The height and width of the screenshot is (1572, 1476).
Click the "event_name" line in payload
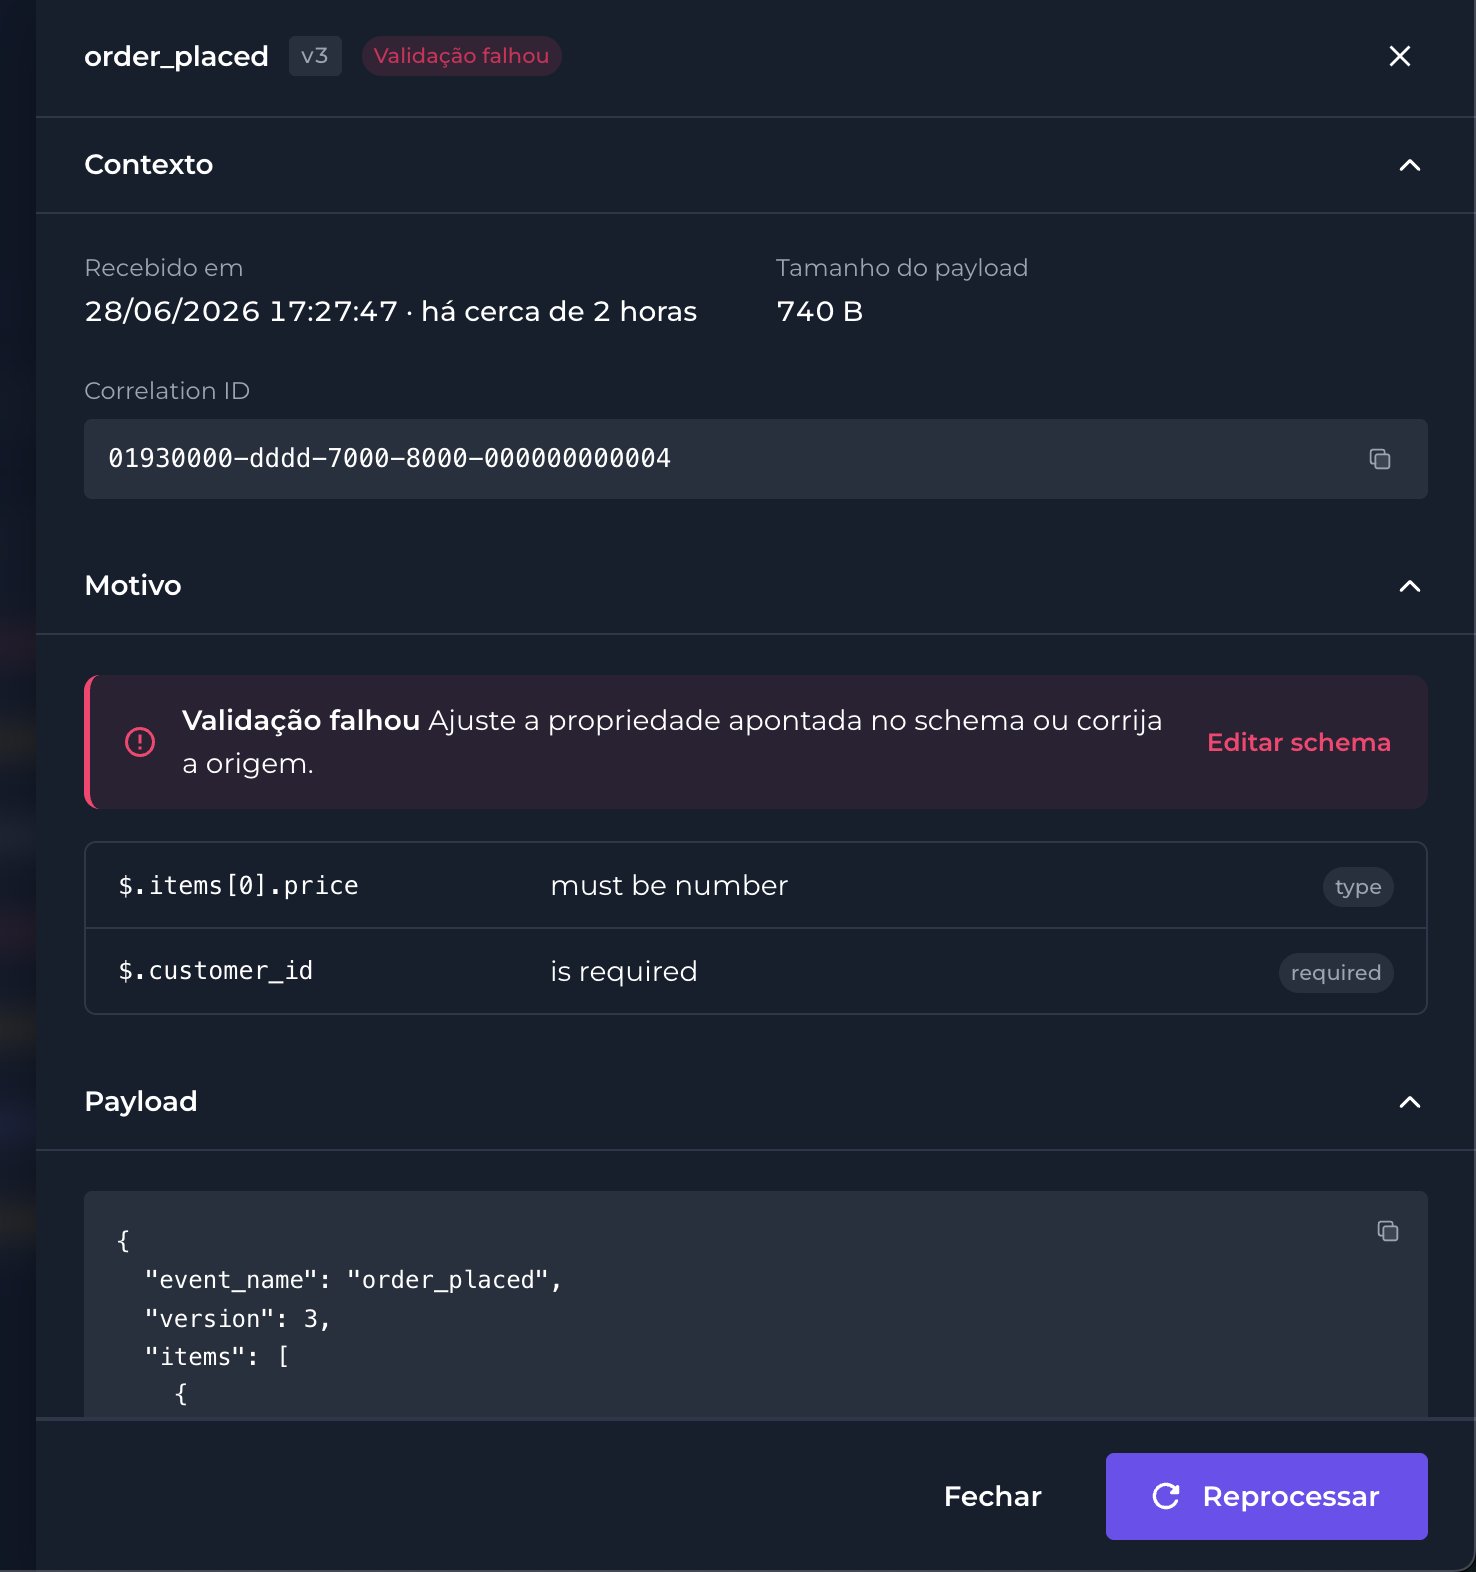point(353,1280)
